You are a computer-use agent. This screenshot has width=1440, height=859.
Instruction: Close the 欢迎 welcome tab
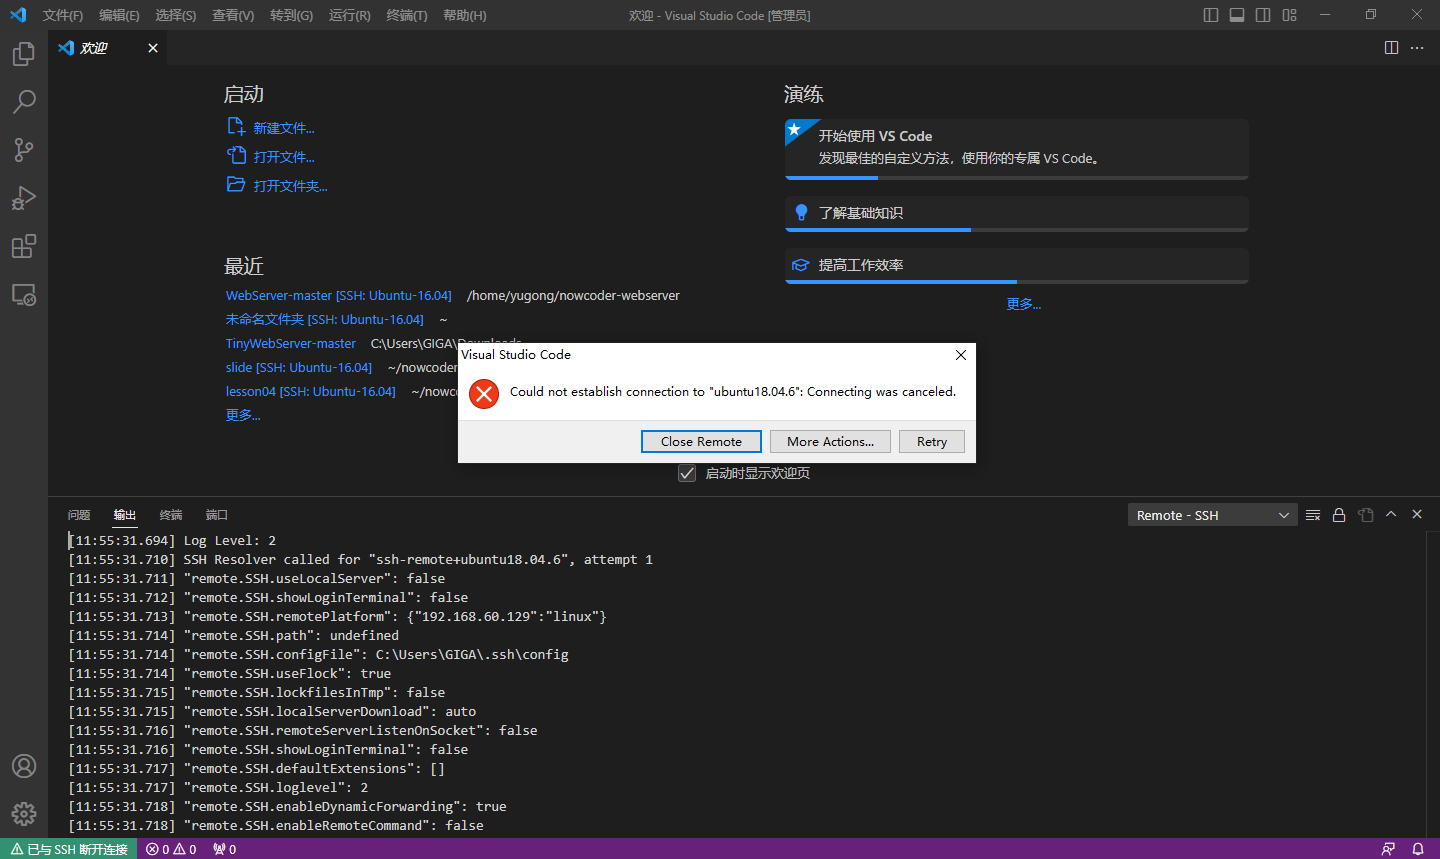pos(153,48)
